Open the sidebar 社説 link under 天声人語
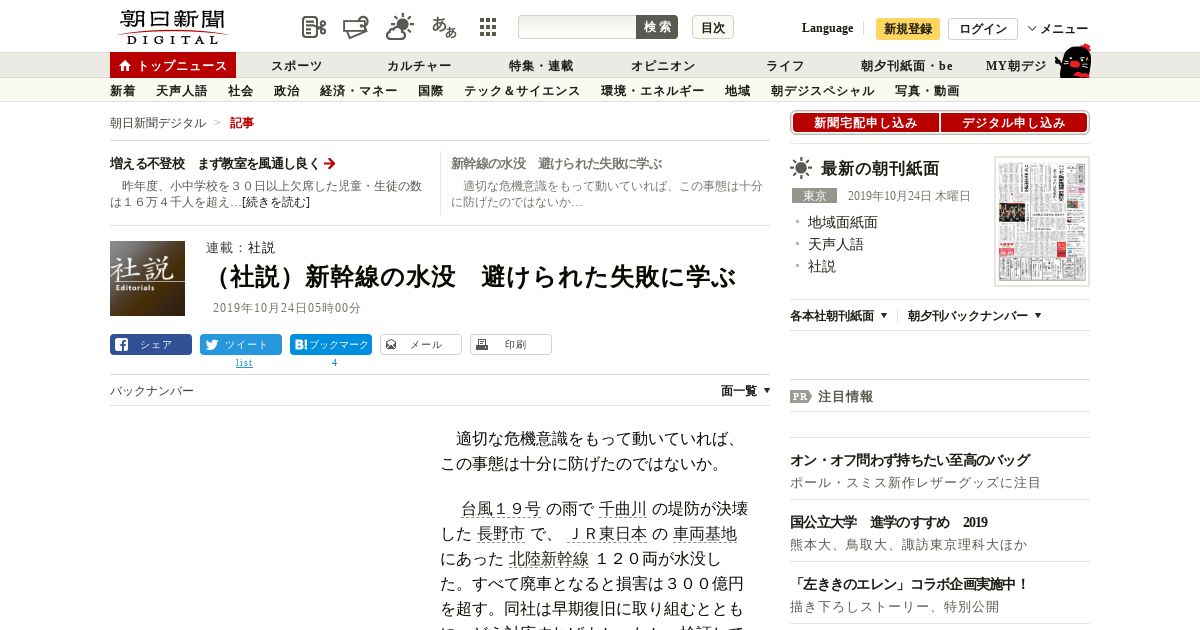 [x=822, y=266]
